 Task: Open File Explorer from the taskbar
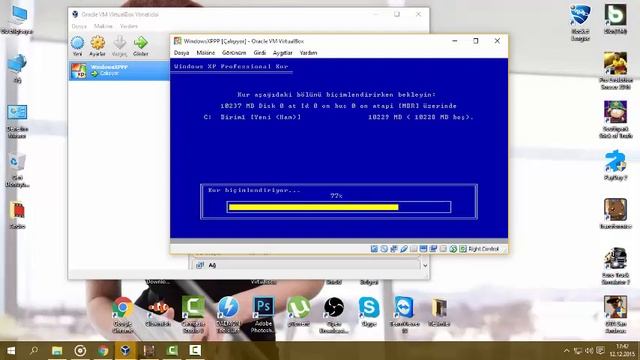(x=57, y=351)
